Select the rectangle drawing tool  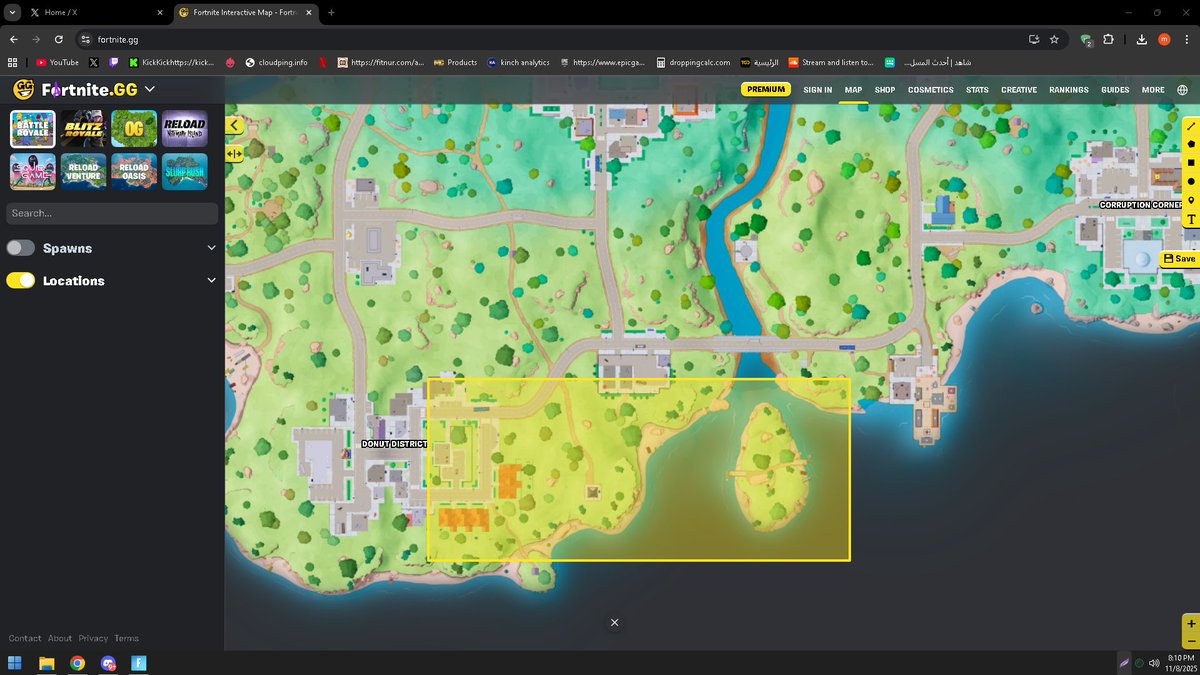1191,163
